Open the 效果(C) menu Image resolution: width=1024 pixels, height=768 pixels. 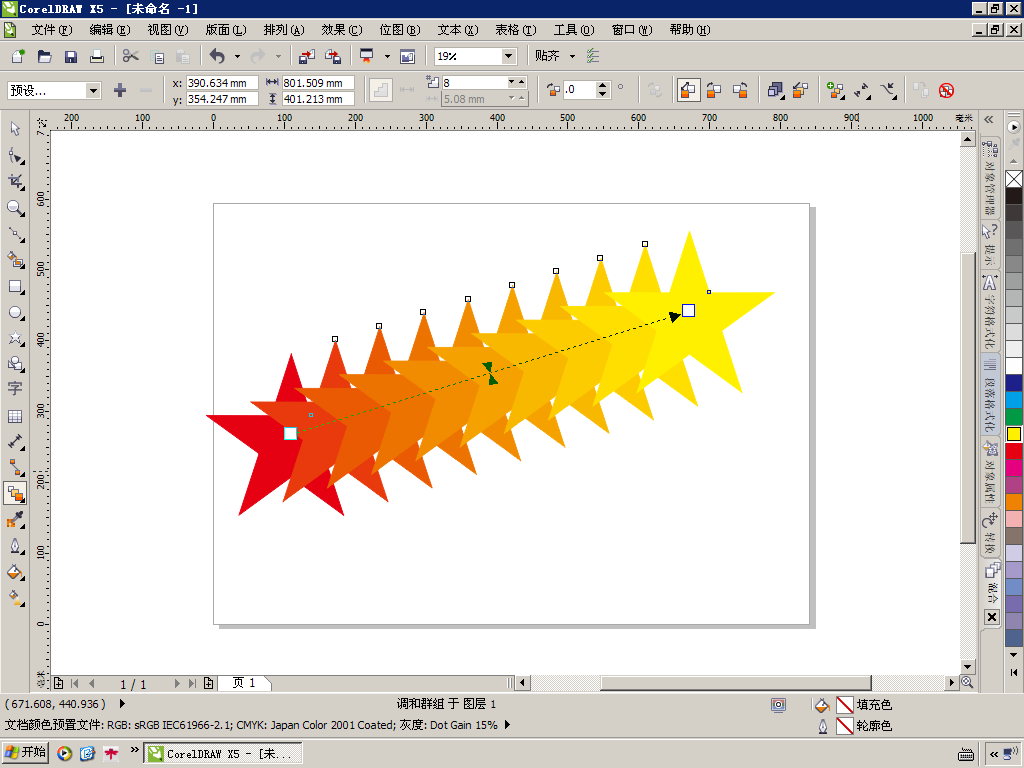click(x=342, y=30)
